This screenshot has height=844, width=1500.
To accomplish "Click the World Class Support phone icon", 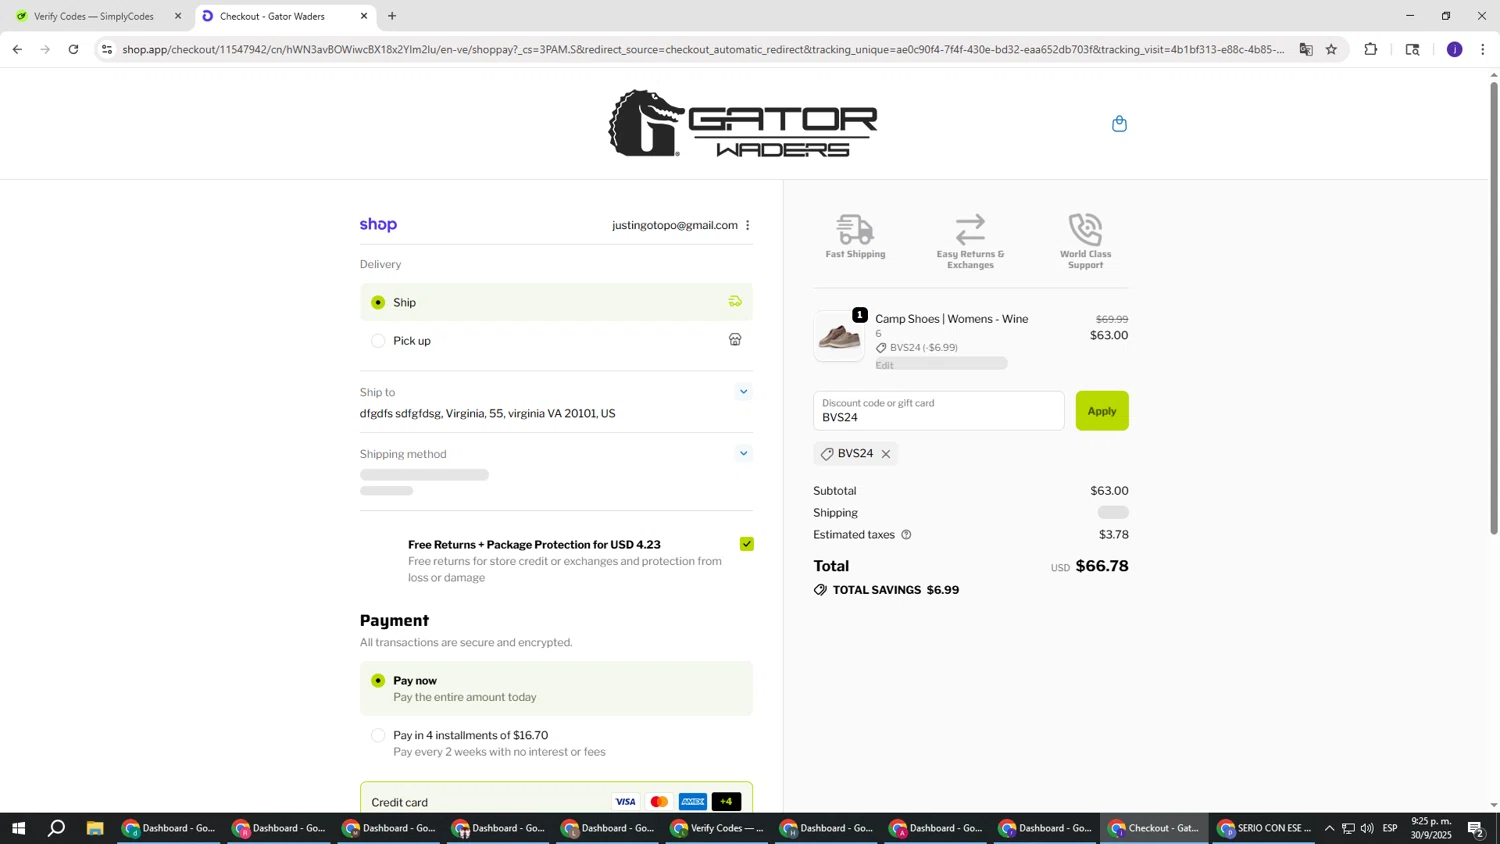I will pyautogui.click(x=1085, y=230).
